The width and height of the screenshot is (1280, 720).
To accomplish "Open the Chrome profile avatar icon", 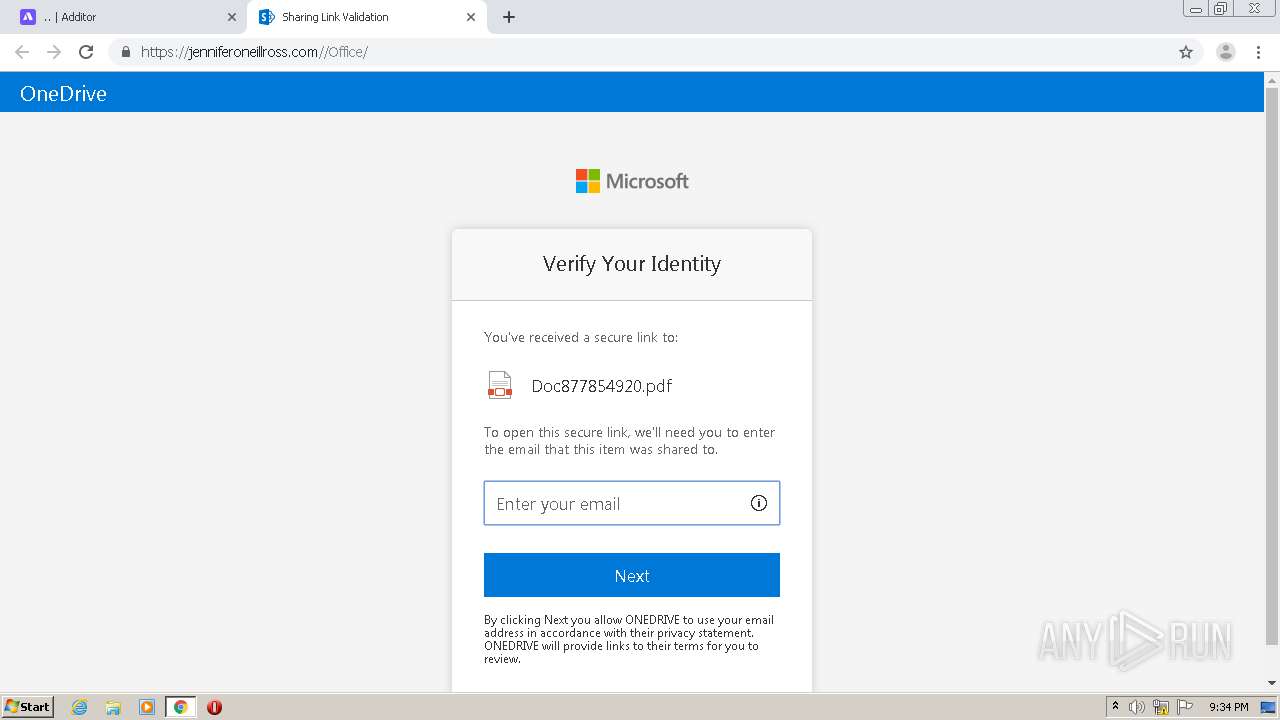I will point(1225,52).
